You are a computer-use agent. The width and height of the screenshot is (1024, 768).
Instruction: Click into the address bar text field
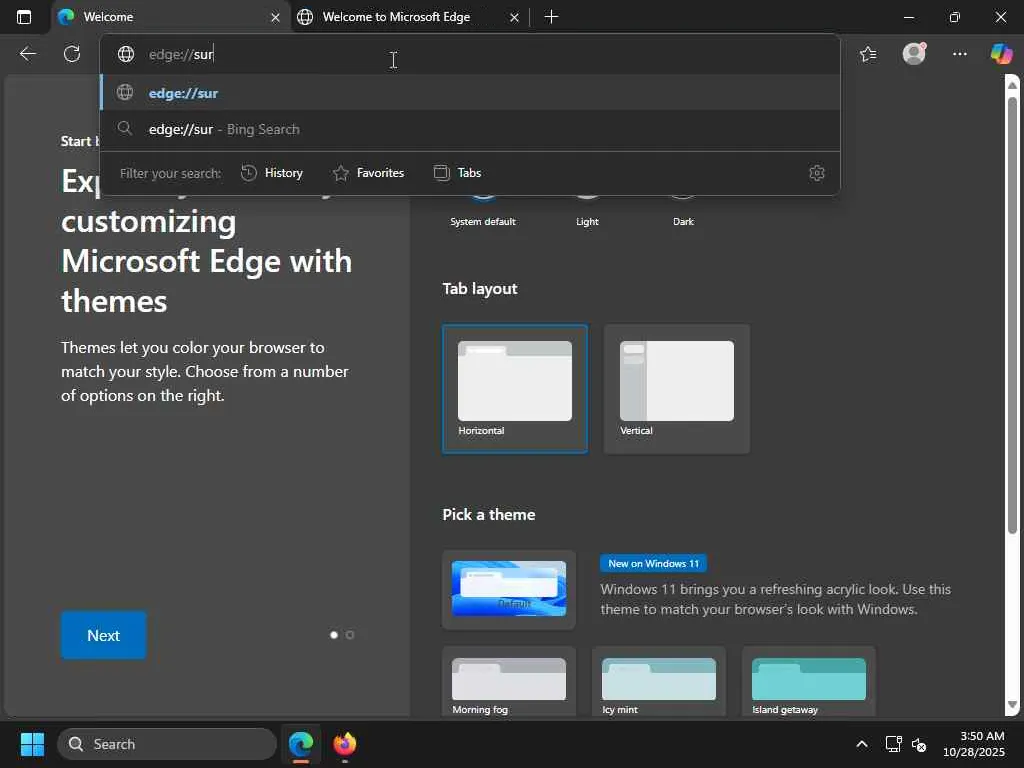(470, 54)
